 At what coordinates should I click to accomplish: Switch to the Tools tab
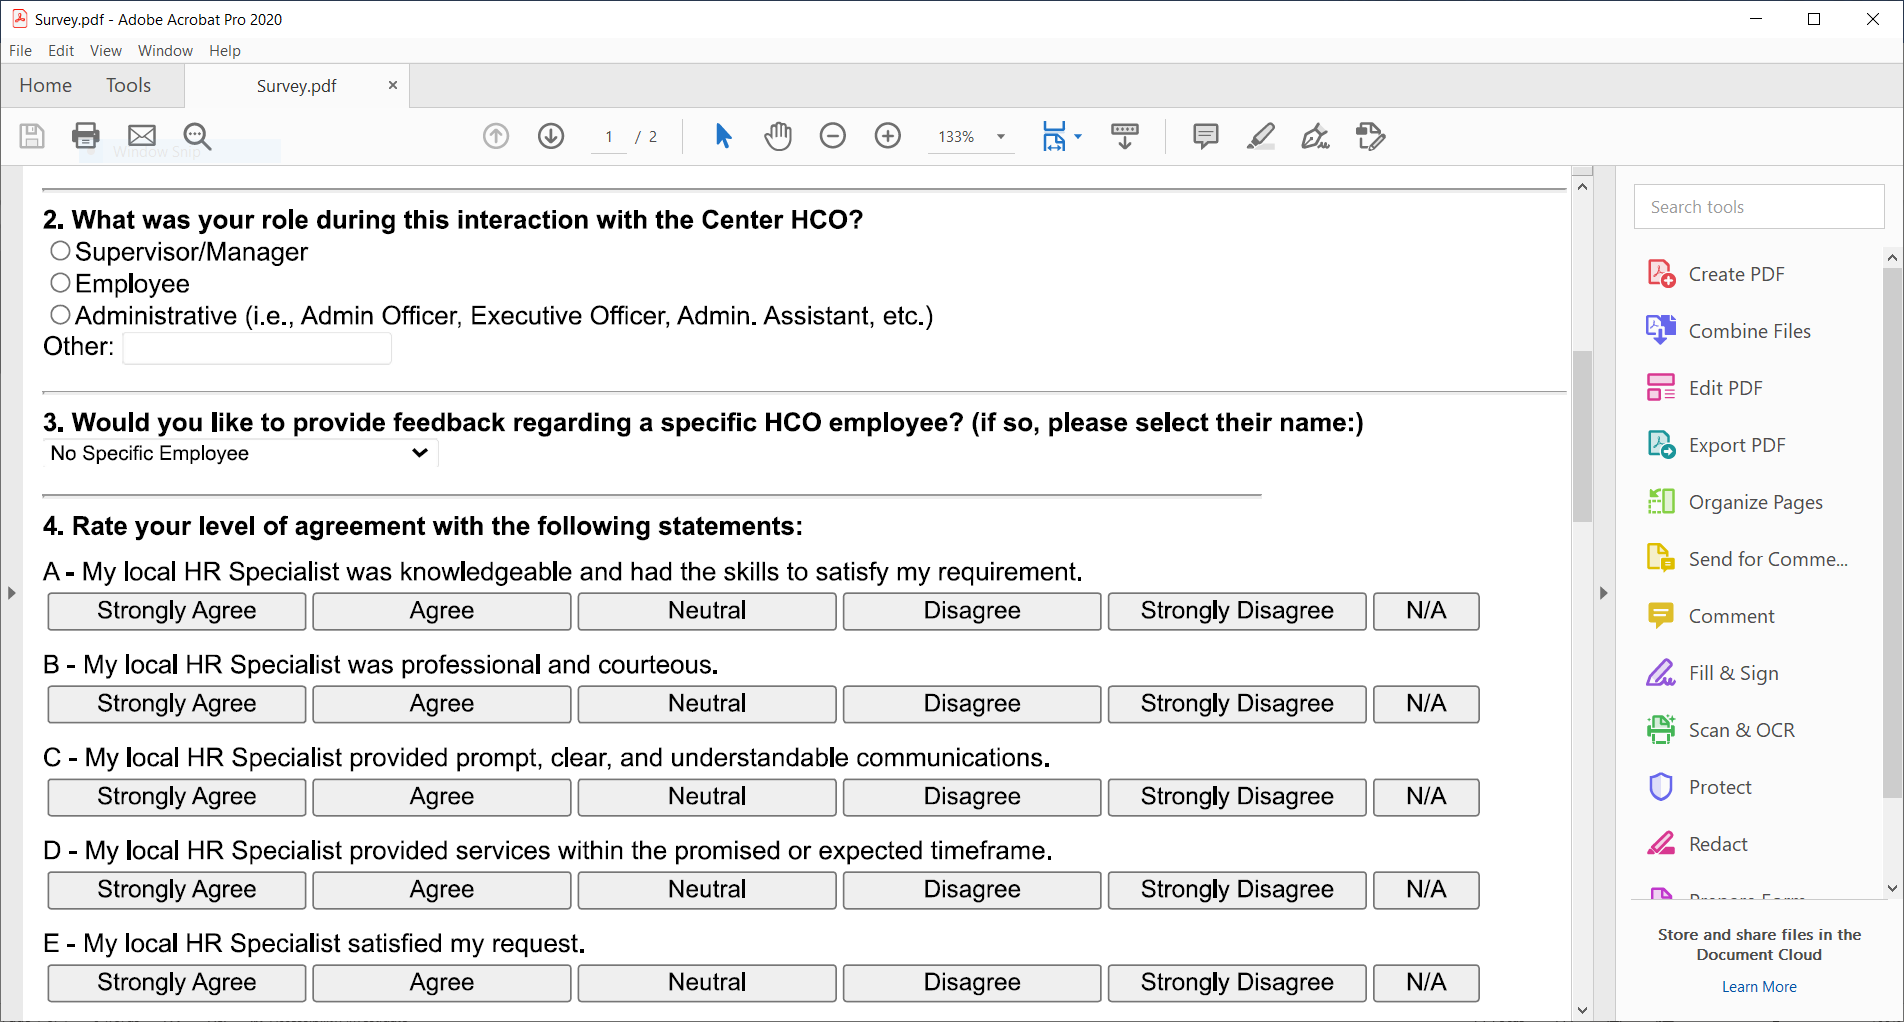[x=128, y=86]
